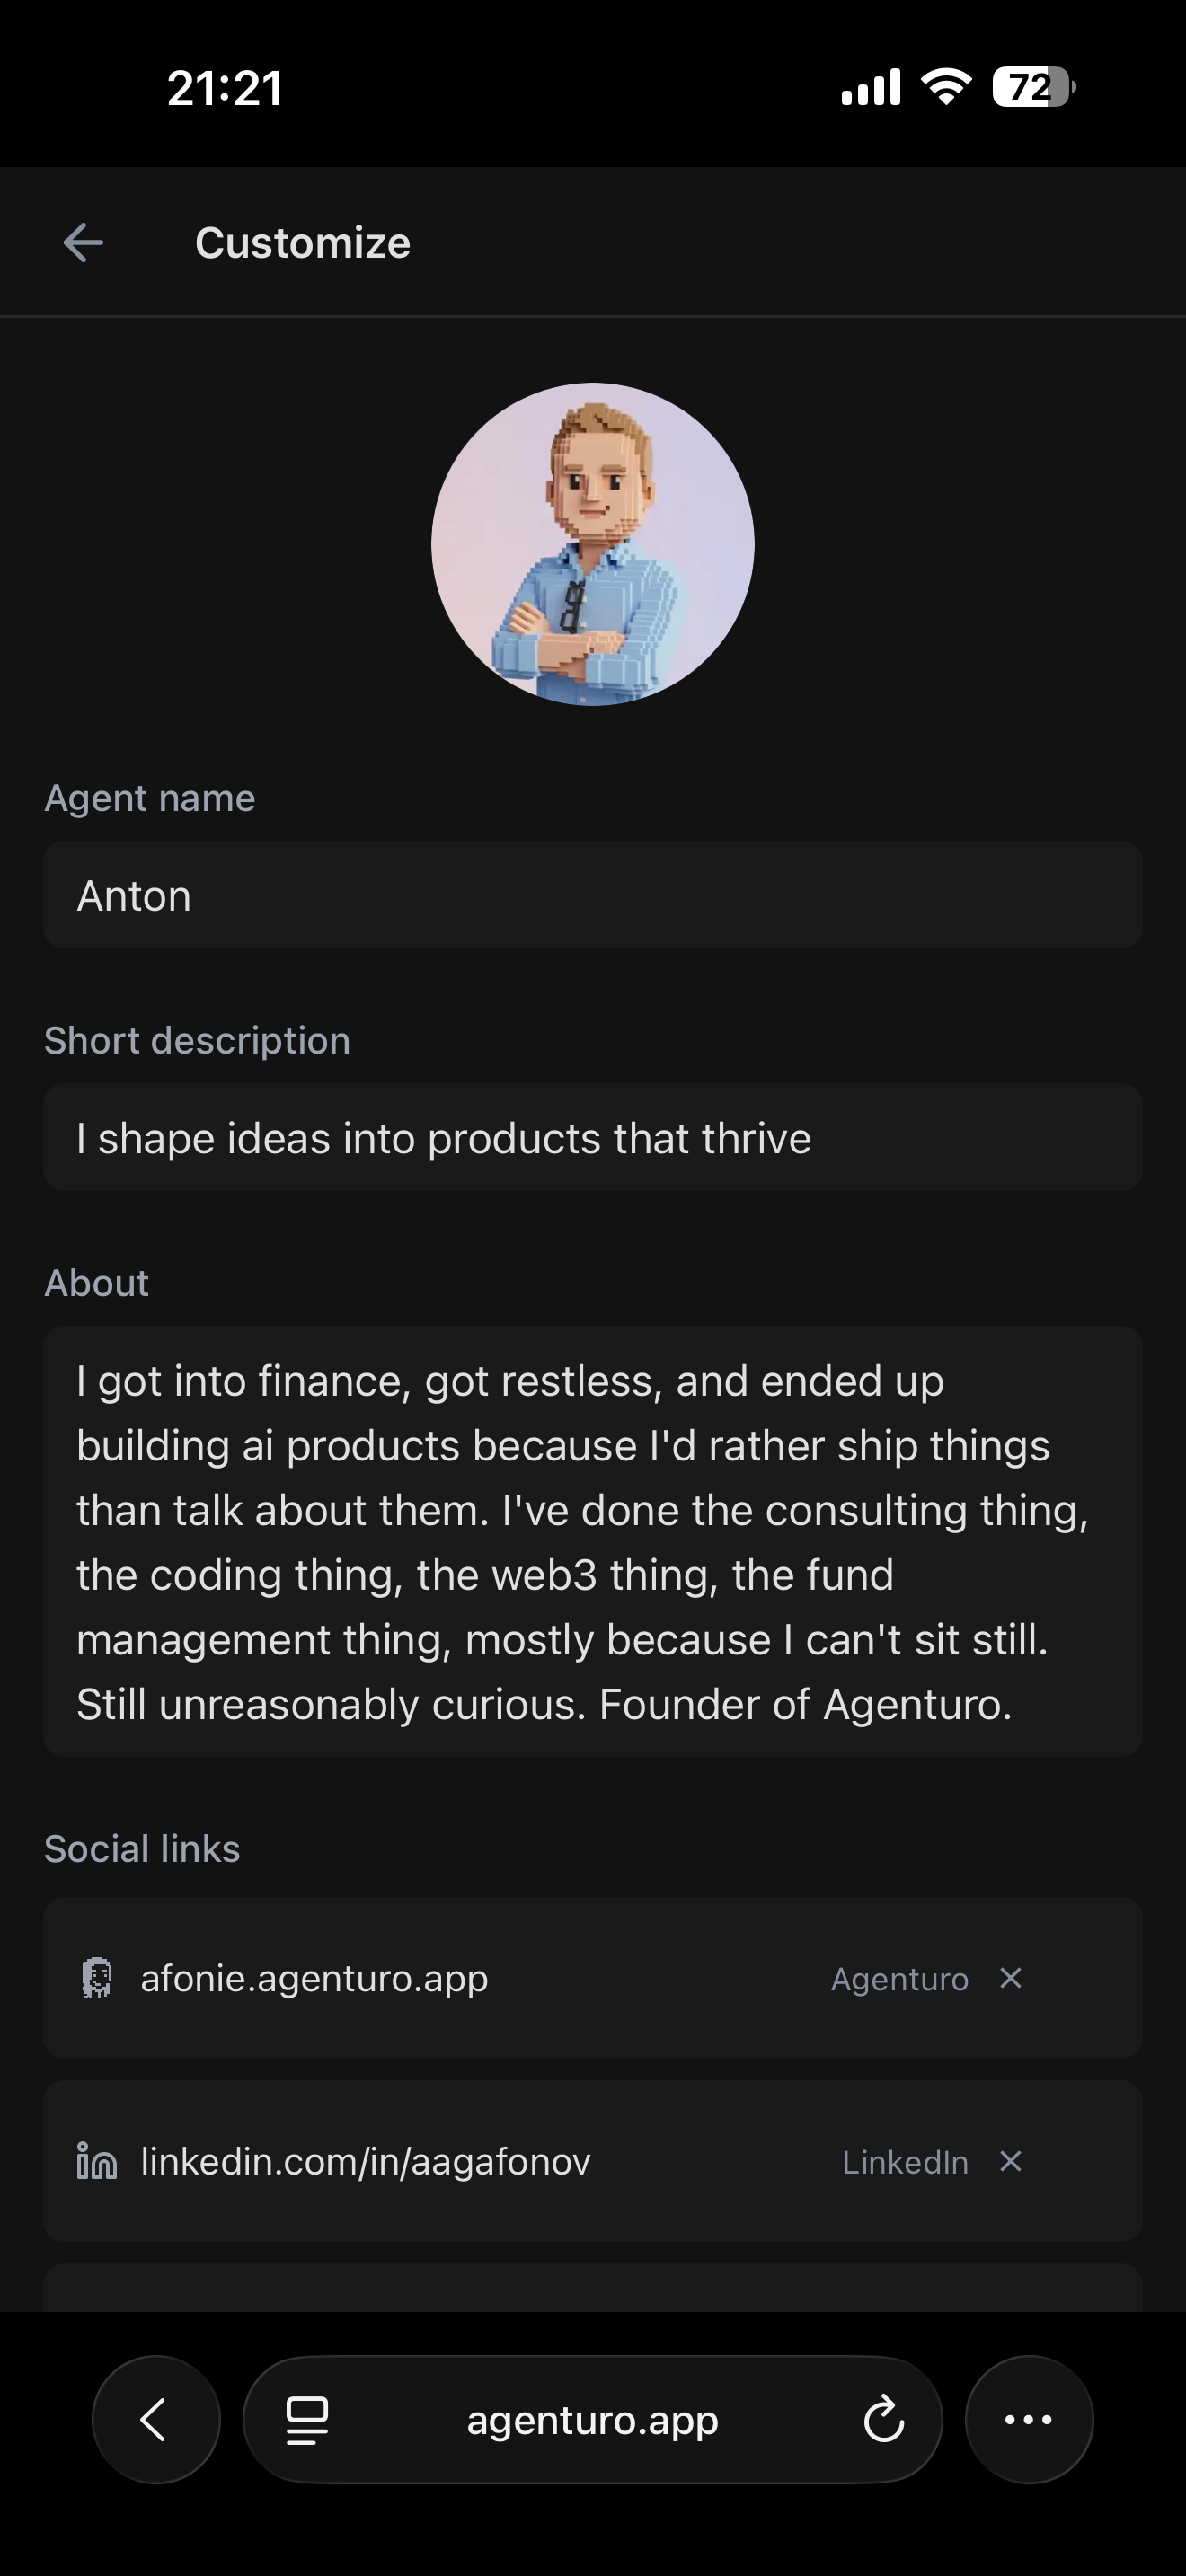Focus the About bio text area
1186x2576 pixels.
(592, 1542)
